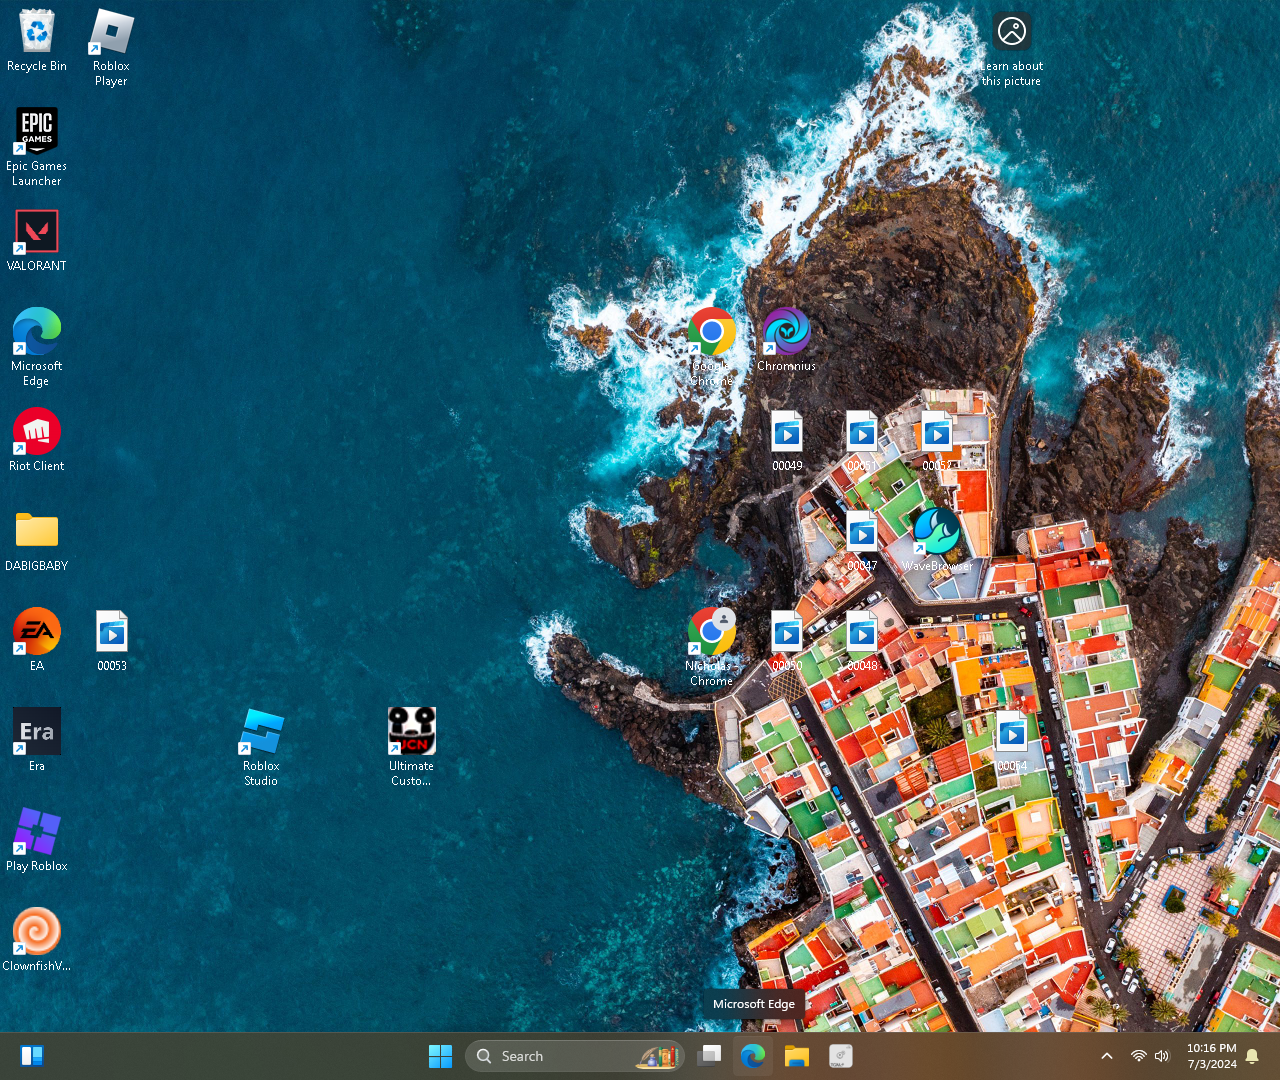This screenshot has width=1280, height=1080.
Task: Click the taskbar Search box
Action: pyautogui.click(x=575, y=1056)
